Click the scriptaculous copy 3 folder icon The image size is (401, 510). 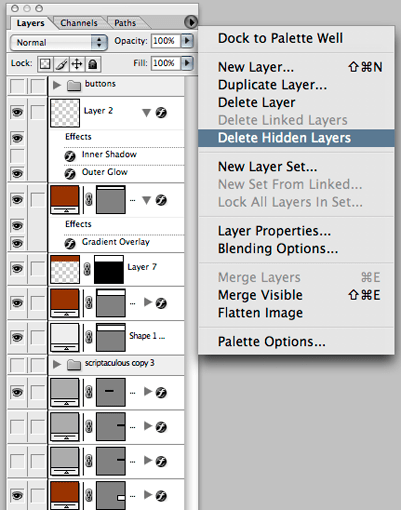74,365
